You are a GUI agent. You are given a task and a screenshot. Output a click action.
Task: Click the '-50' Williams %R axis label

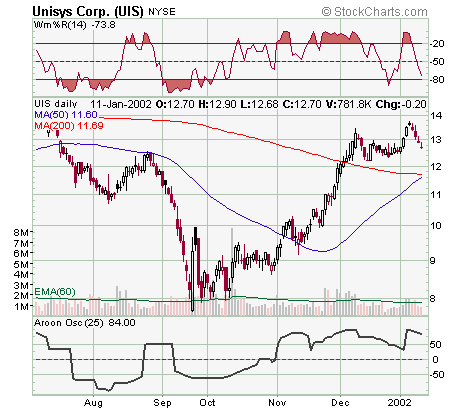437,62
